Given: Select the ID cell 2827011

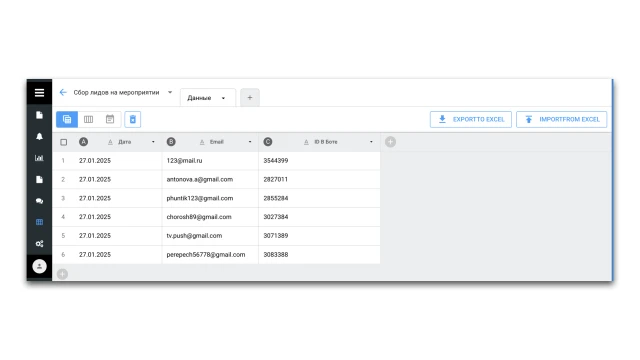Looking at the screenshot, I should [319, 179].
